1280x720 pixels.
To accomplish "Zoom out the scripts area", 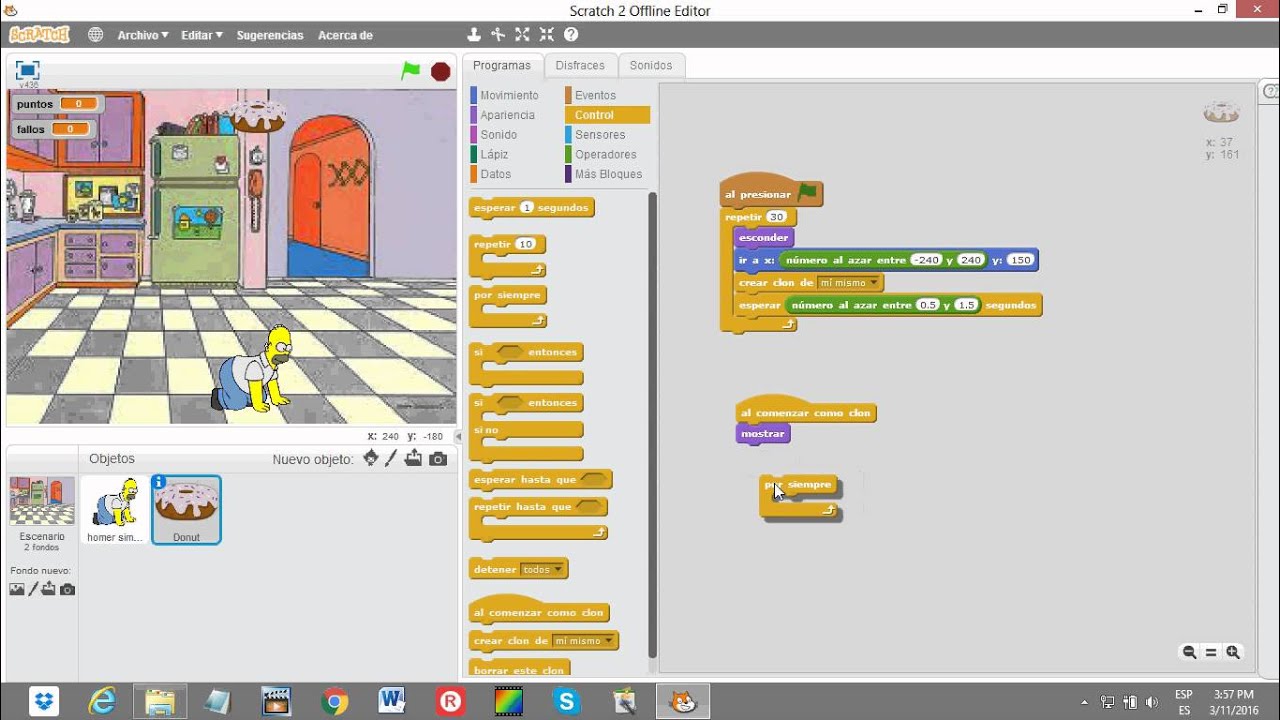I will pyautogui.click(x=1189, y=652).
